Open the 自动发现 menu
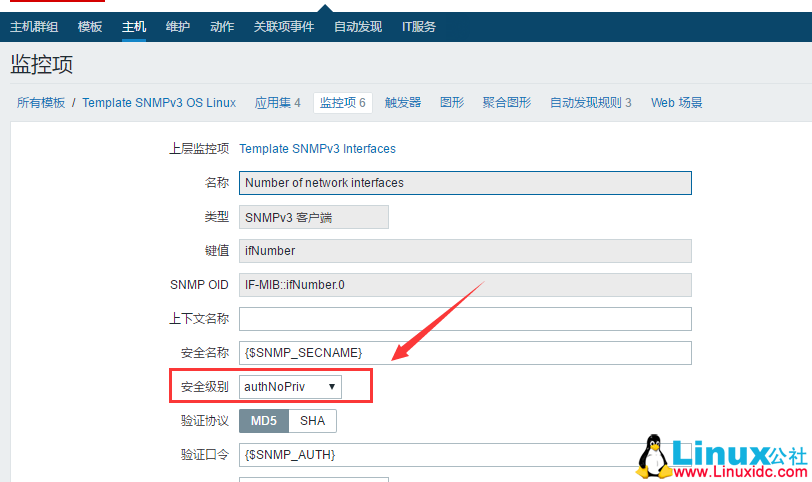 pos(358,27)
